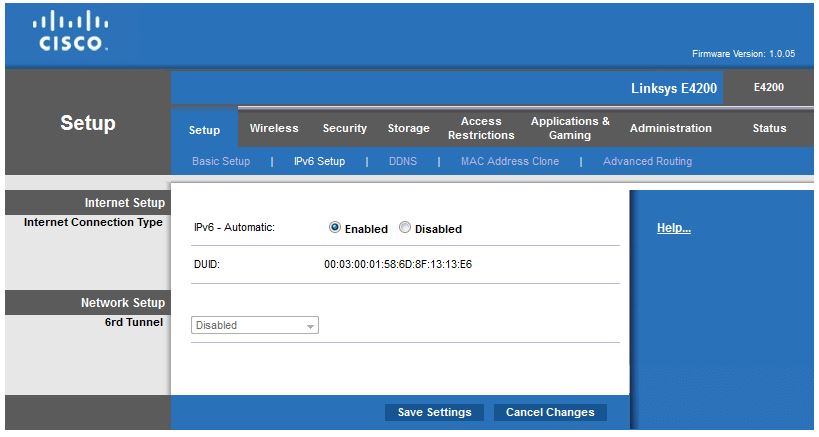
Task: Click the Cisco logo
Action: (x=71, y=31)
